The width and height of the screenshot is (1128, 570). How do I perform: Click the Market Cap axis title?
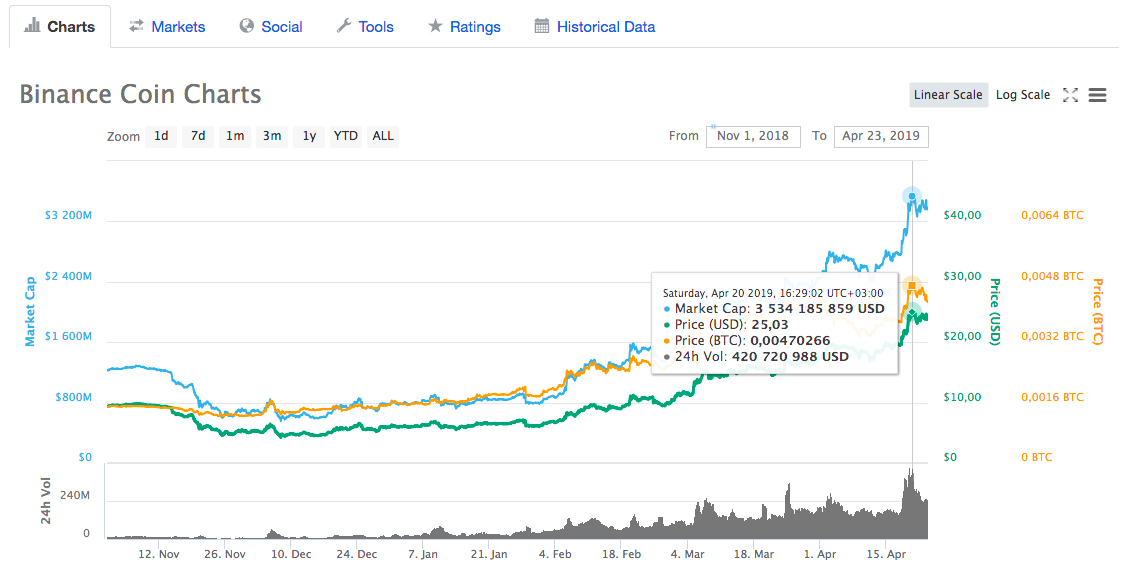pos(30,312)
